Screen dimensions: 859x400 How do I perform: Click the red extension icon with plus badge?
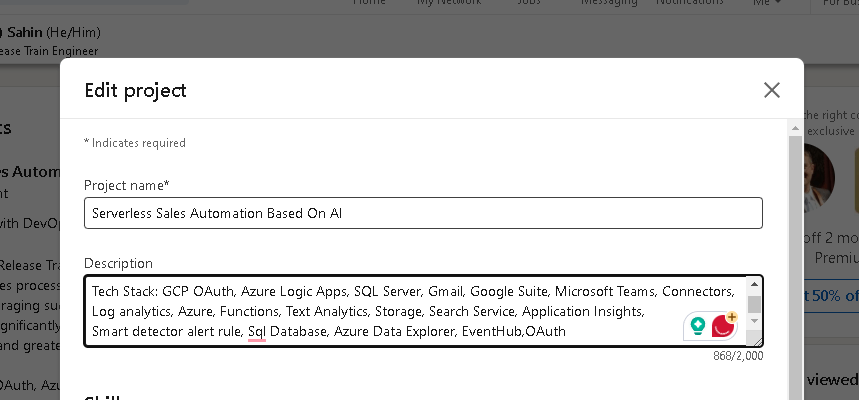[x=724, y=326]
